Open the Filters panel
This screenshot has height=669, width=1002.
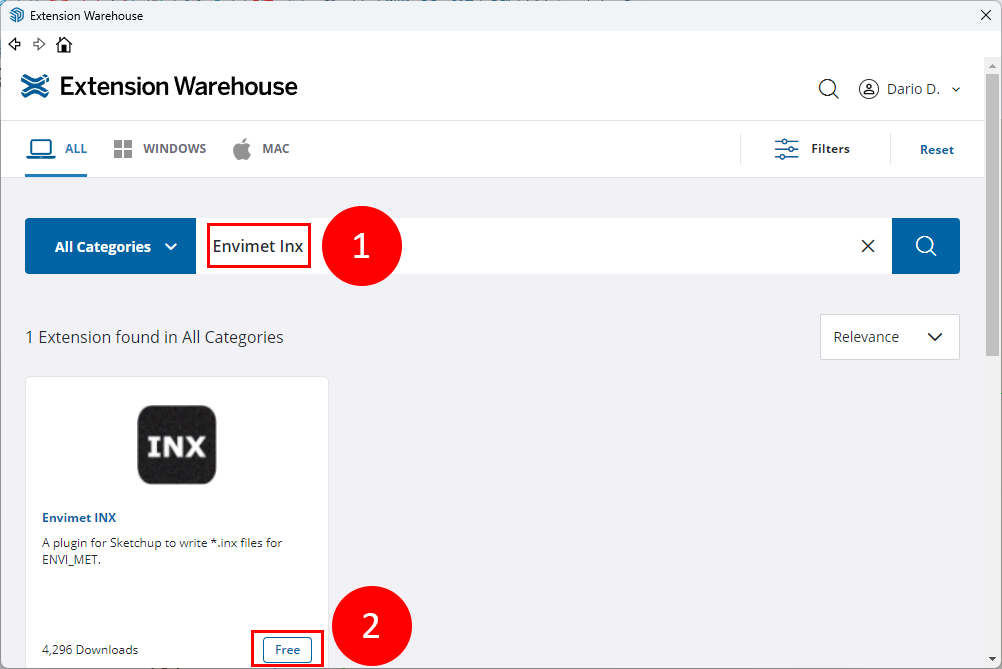812,149
